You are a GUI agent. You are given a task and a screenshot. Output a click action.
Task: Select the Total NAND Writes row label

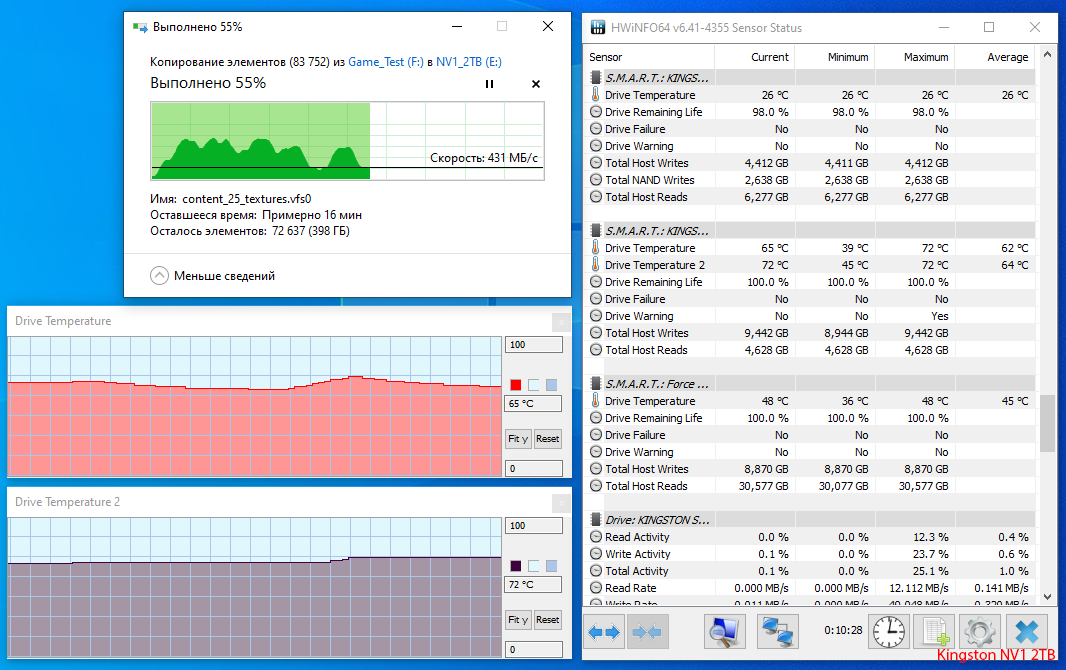tap(649, 180)
